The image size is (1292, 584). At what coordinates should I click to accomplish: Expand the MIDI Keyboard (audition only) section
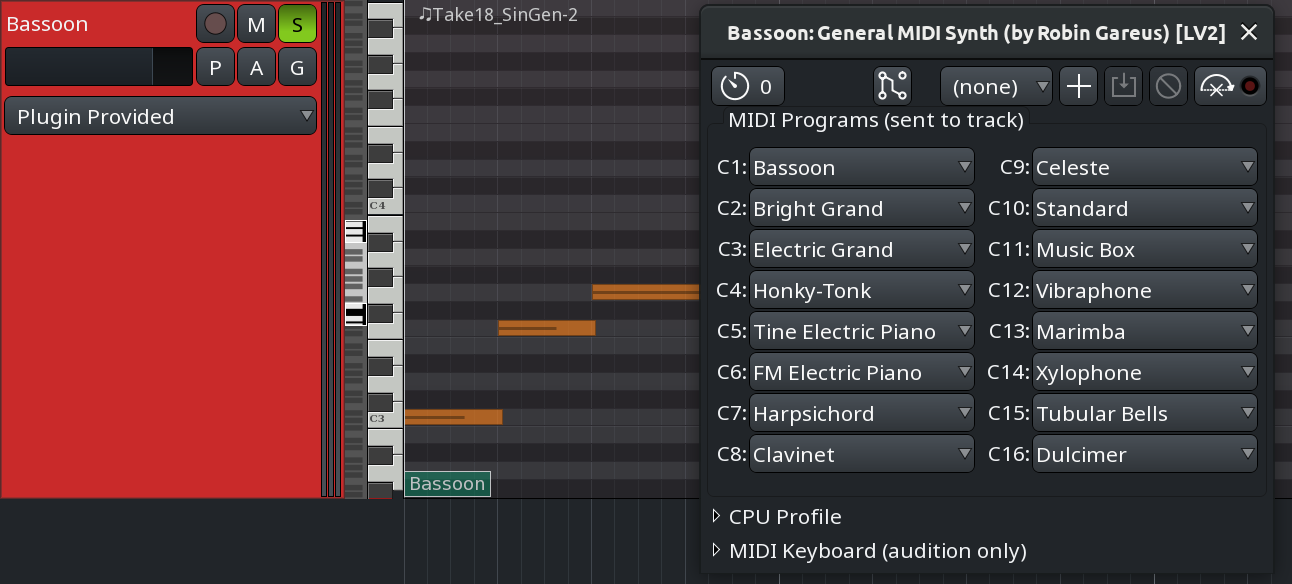pos(868,551)
